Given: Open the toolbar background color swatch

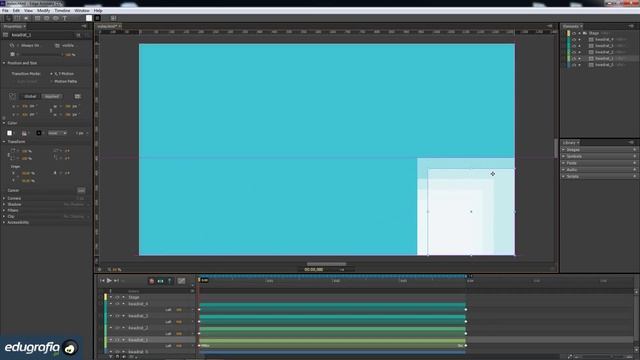Looking at the screenshot, I should (89, 18).
